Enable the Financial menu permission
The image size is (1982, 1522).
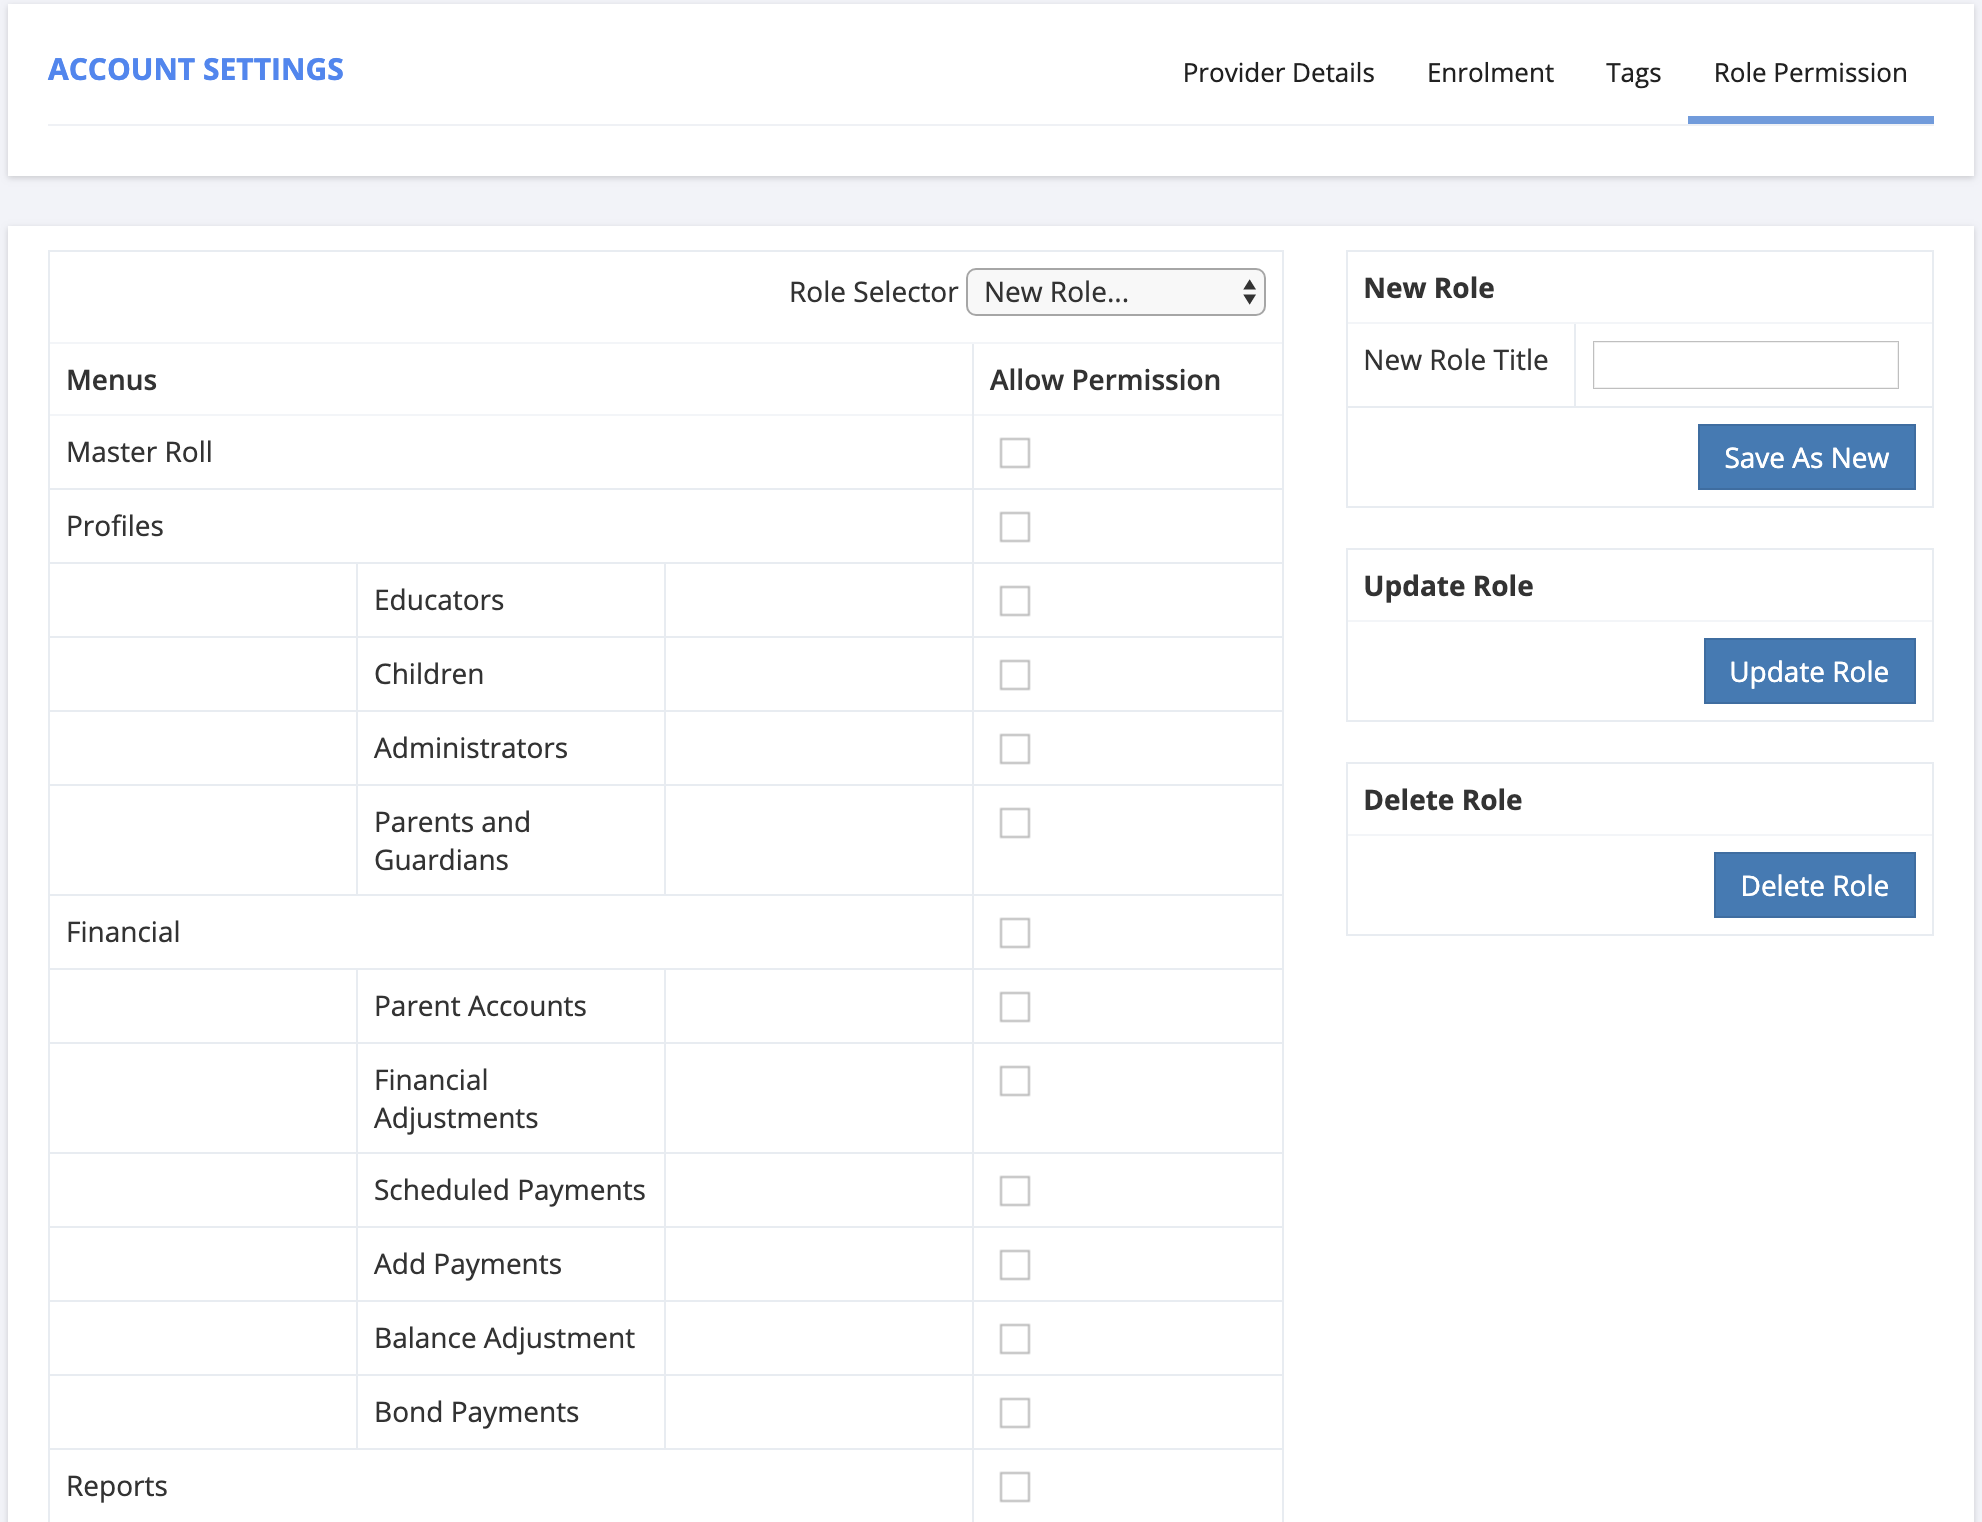pyautogui.click(x=1014, y=933)
